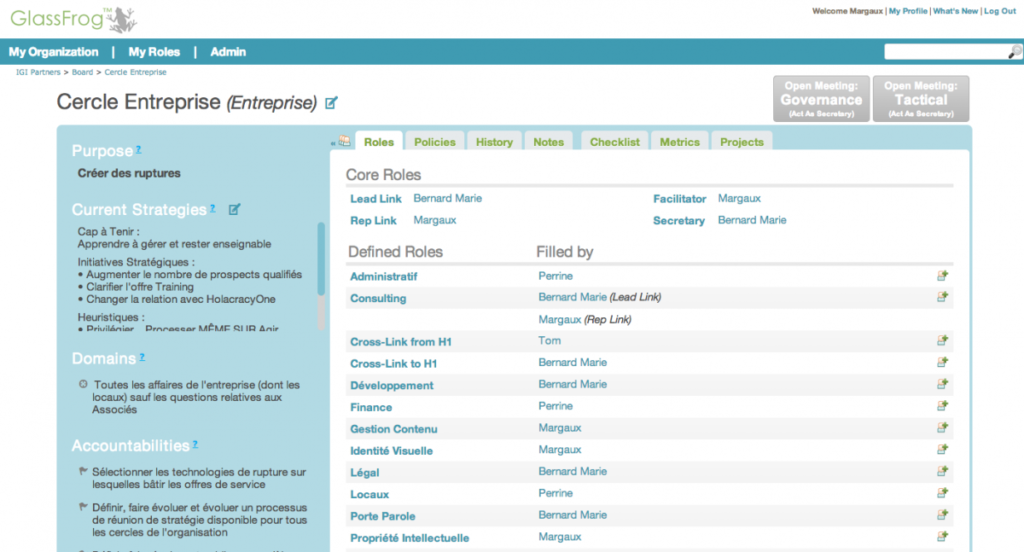Open the help icon beside Accountabilities heading

coord(195,444)
